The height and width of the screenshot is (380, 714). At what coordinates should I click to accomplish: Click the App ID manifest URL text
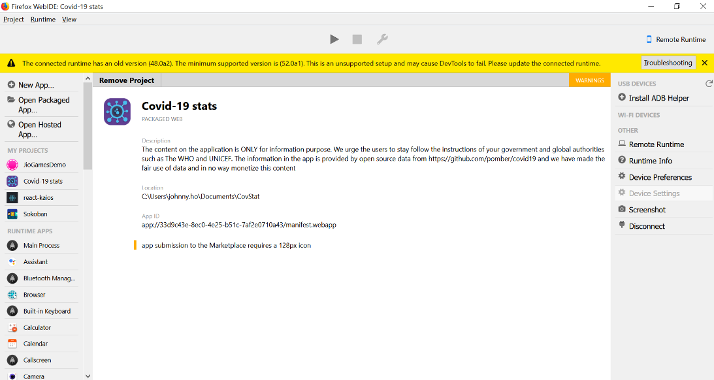(239, 225)
